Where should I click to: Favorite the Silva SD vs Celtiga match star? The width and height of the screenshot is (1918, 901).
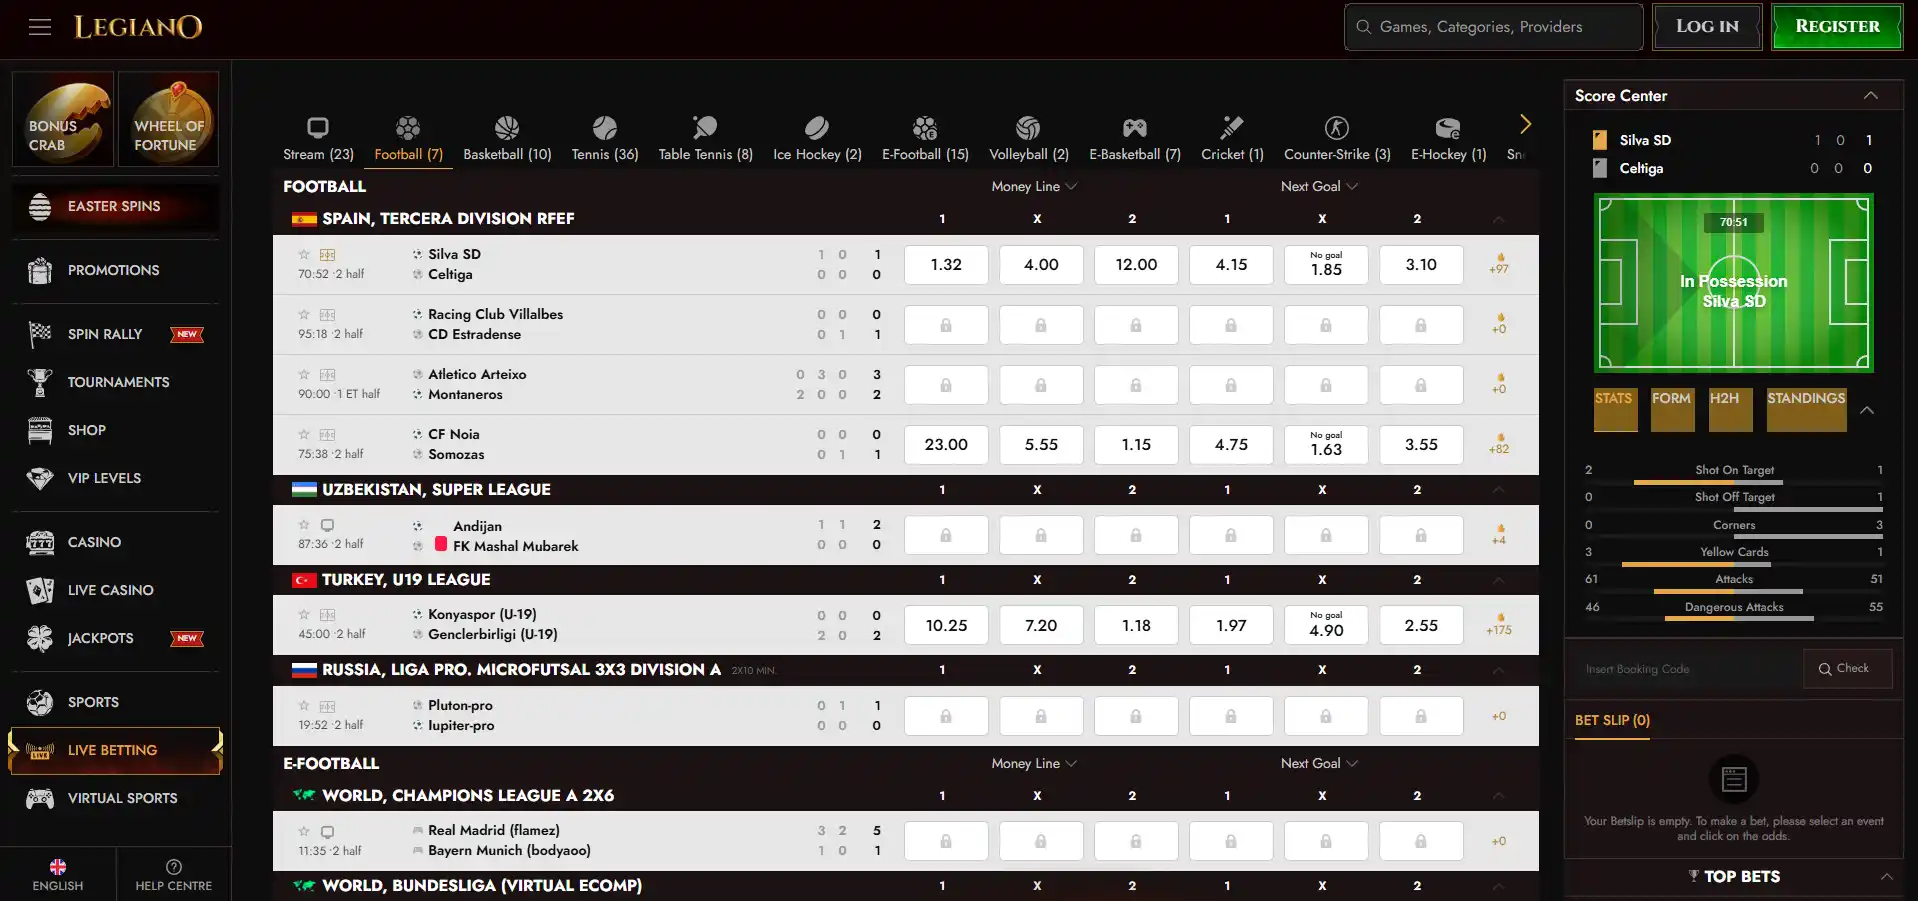click(304, 254)
